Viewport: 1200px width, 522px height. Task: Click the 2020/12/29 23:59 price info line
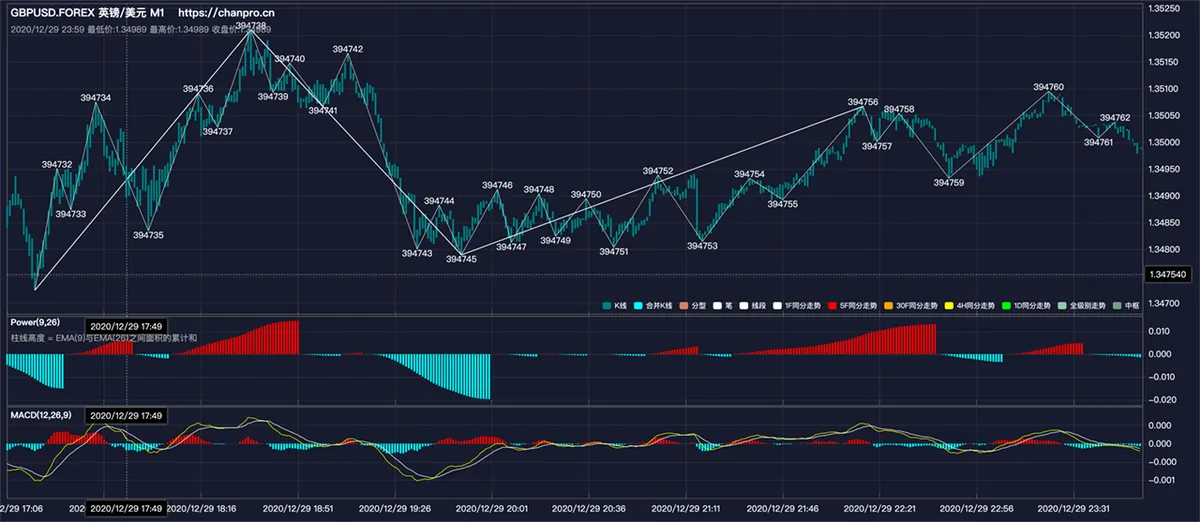140,29
